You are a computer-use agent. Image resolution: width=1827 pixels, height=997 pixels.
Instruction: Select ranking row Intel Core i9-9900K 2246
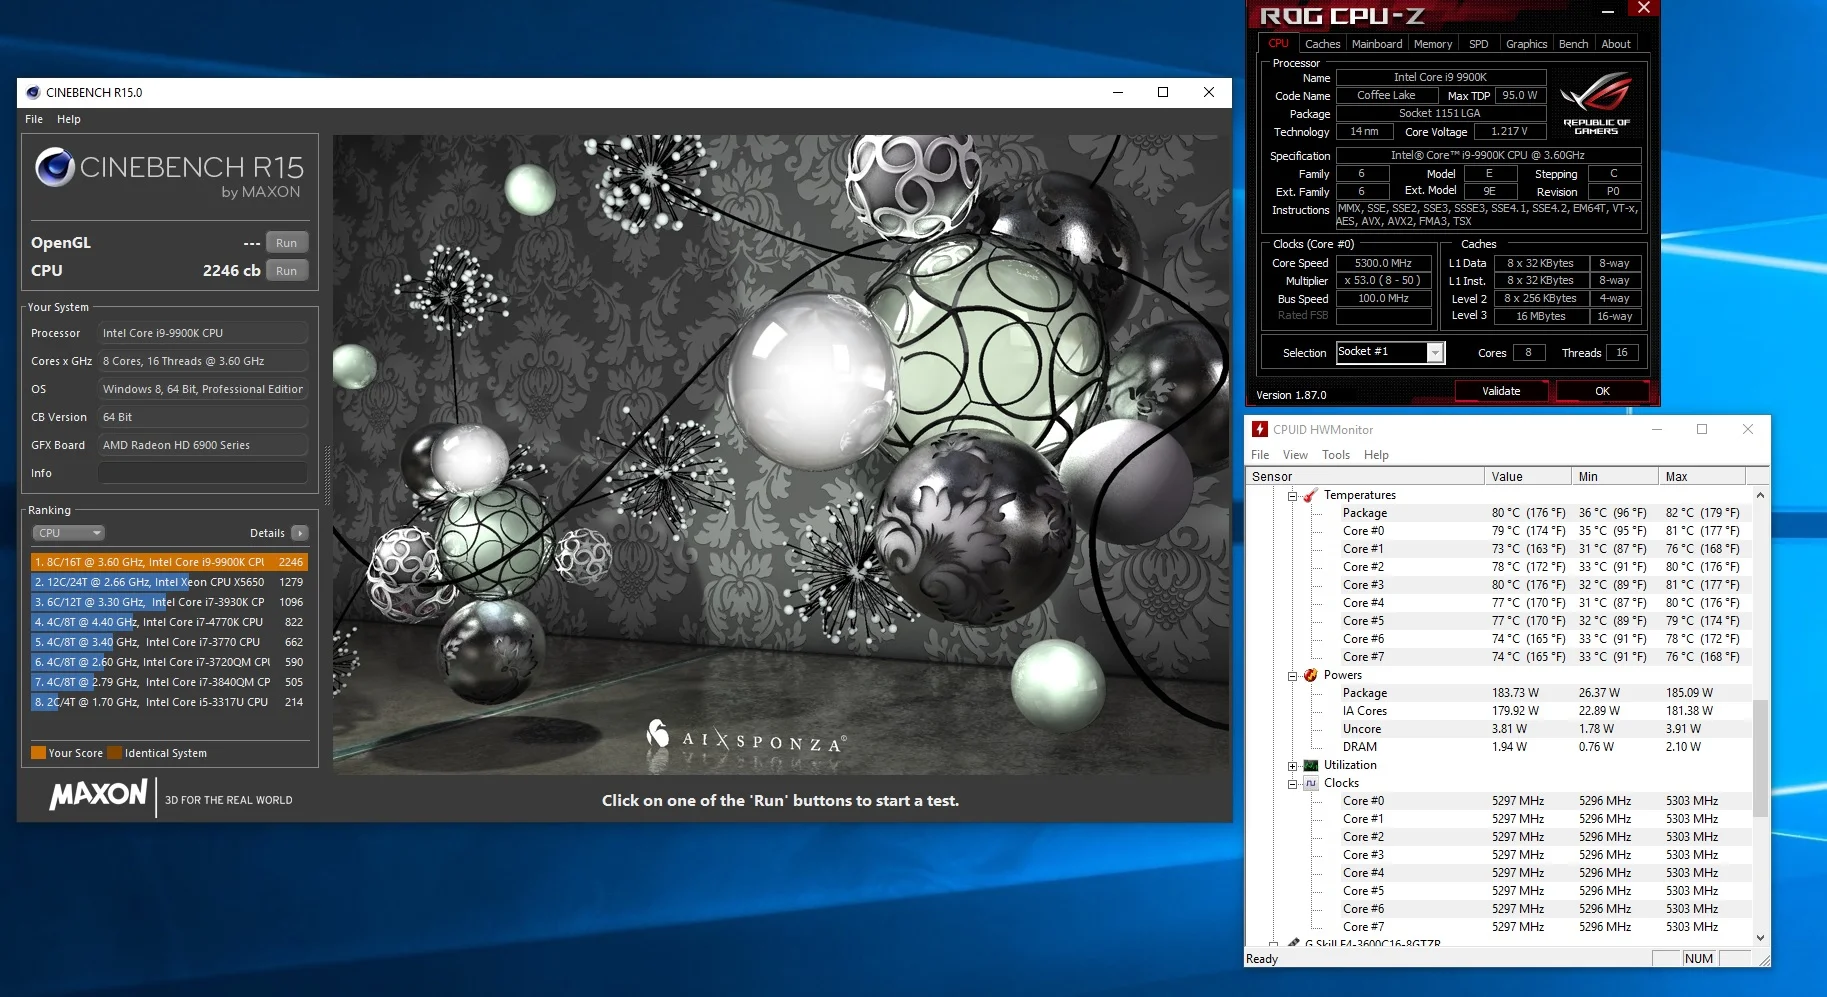(169, 562)
